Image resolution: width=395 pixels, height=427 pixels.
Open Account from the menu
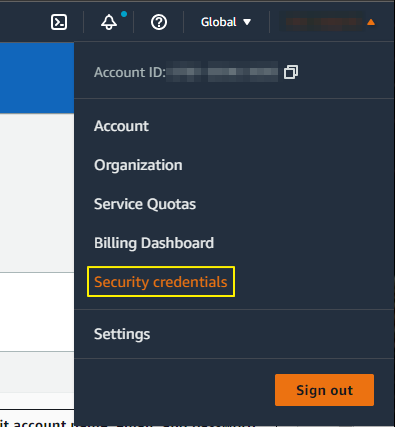[x=121, y=126]
